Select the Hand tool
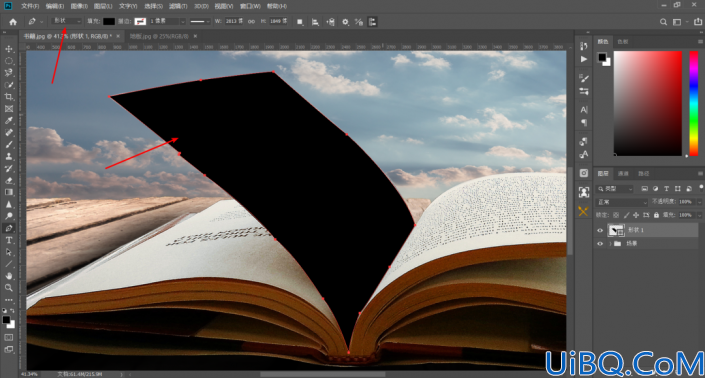 pyautogui.click(x=9, y=276)
